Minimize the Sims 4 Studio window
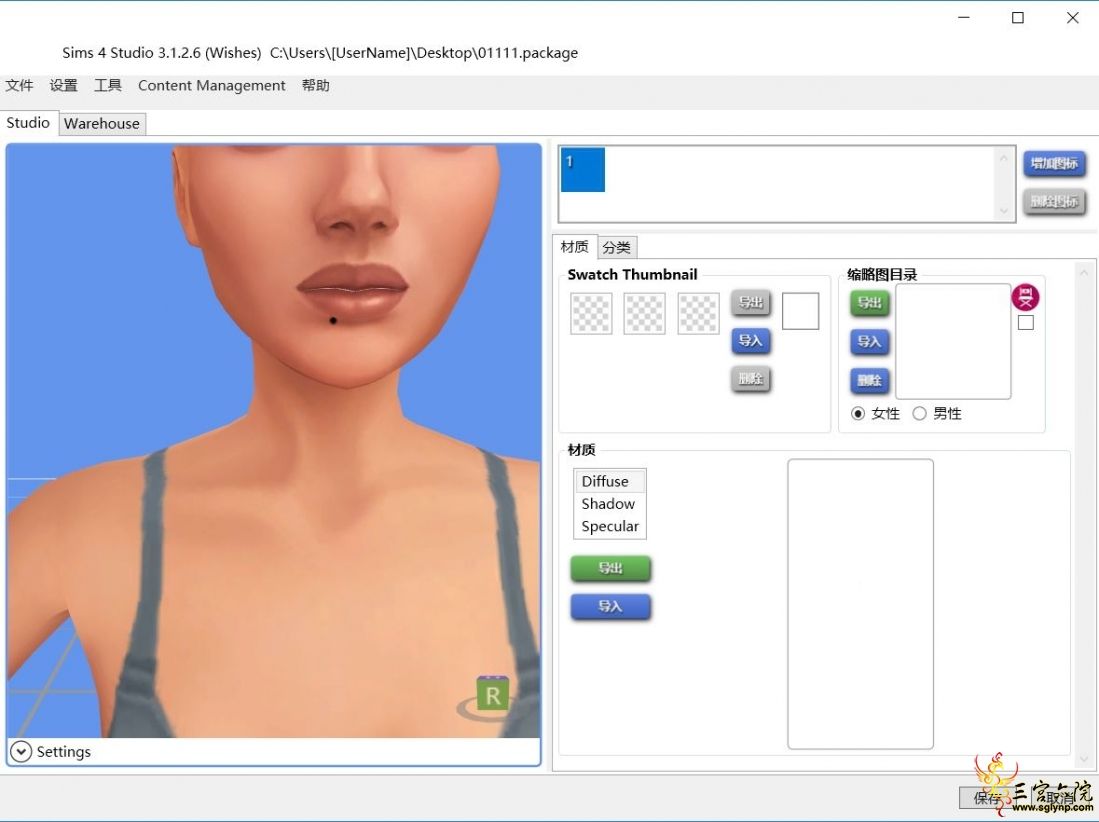Image resolution: width=1099 pixels, height=822 pixels. [964, 18]
